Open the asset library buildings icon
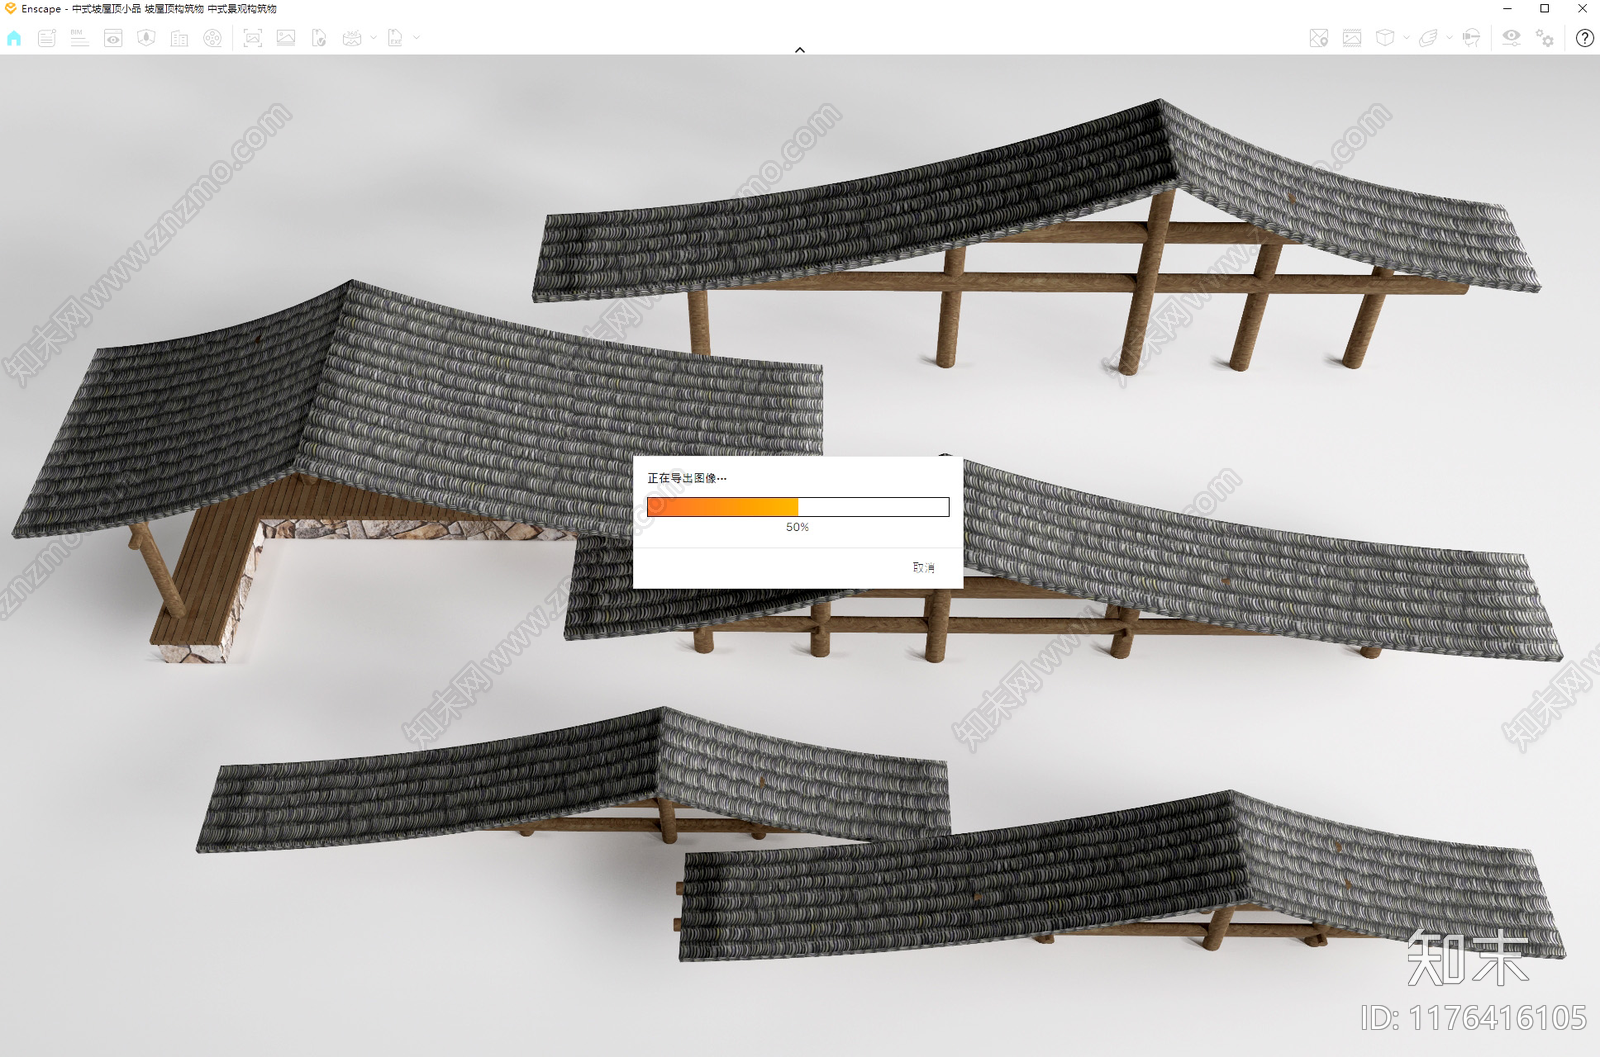 point(179,38)
